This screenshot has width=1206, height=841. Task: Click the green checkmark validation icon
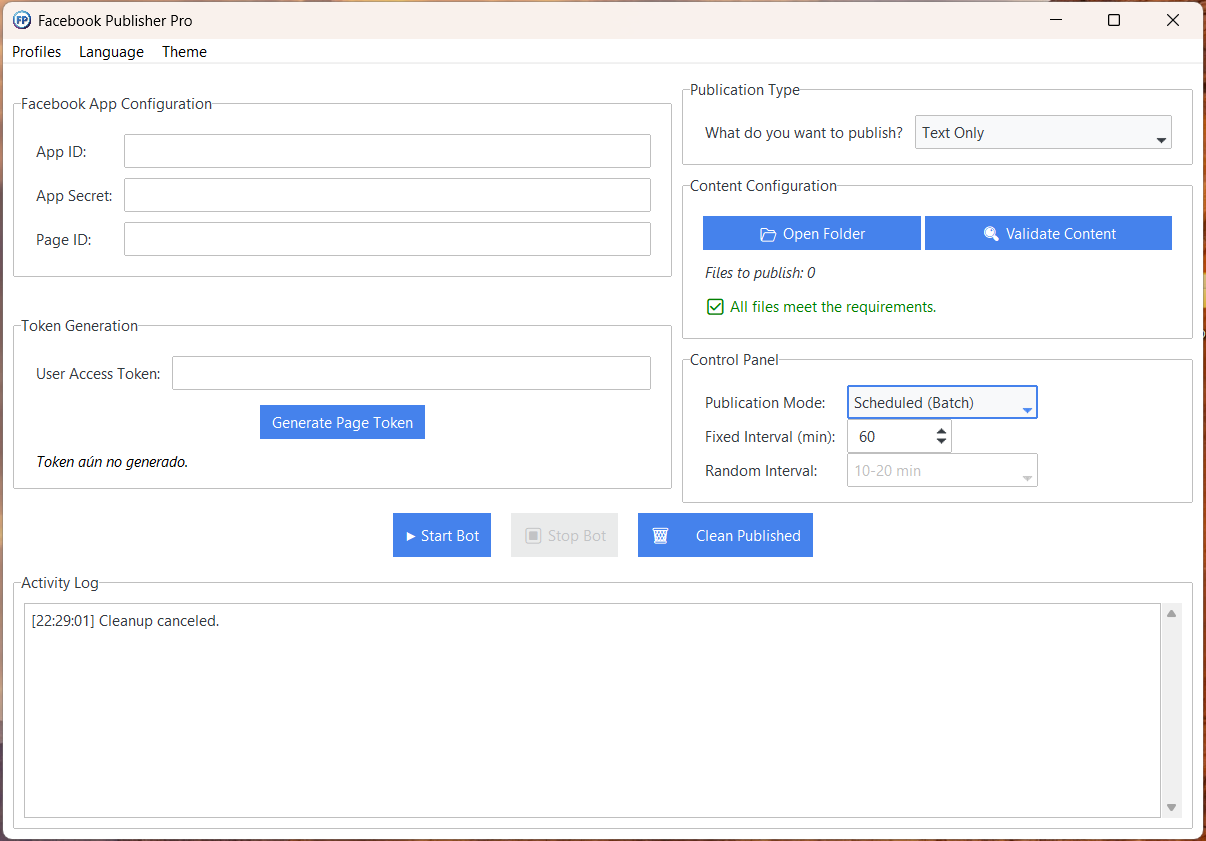[x=715, y=307]
